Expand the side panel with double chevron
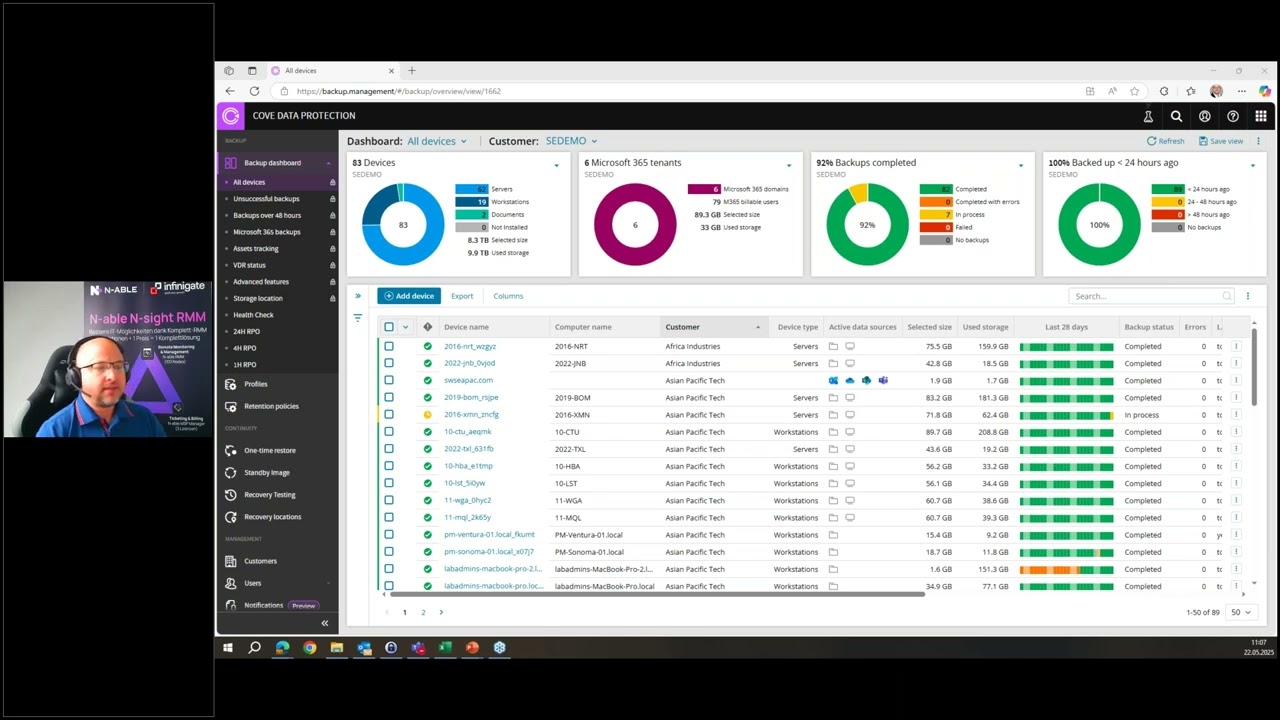Viewport: 1280px width, 720px height. tap(358, 296)
